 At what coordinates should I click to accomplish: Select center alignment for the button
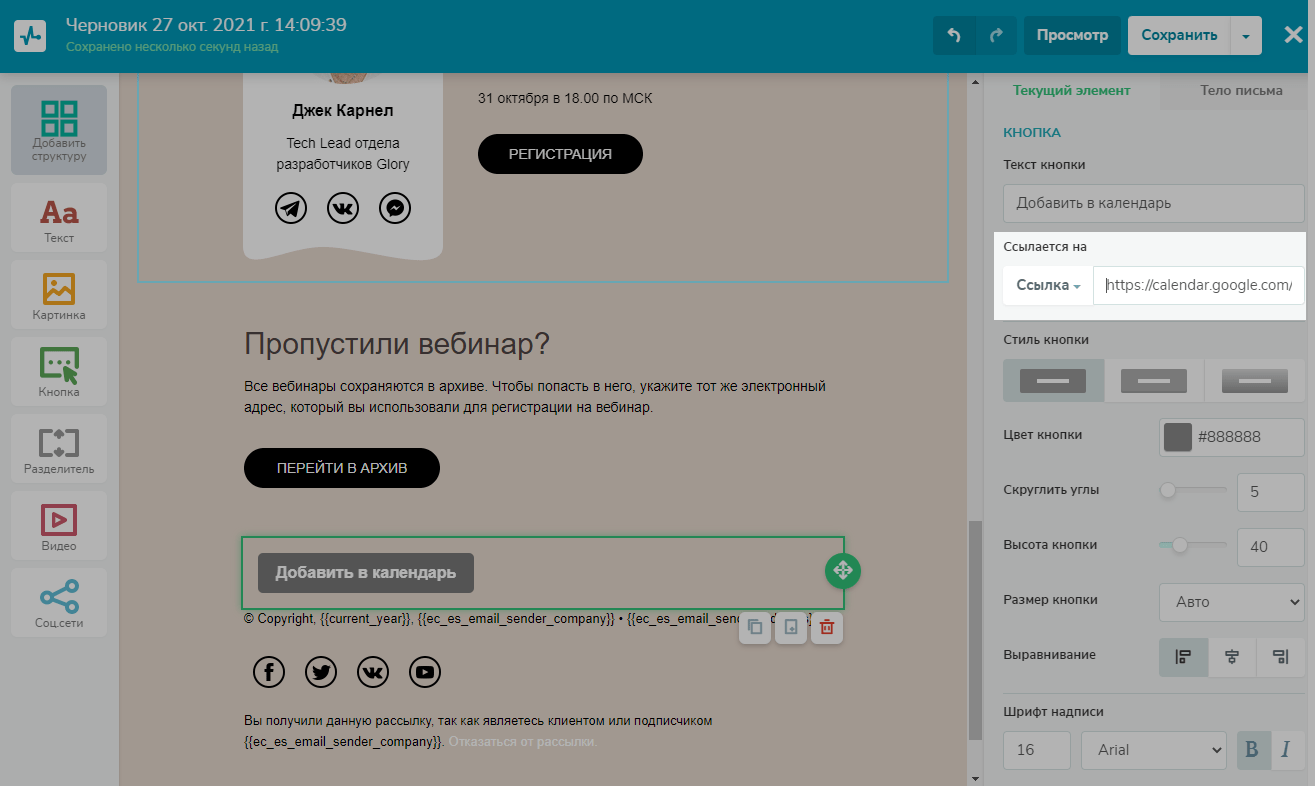click(1232, 657)
